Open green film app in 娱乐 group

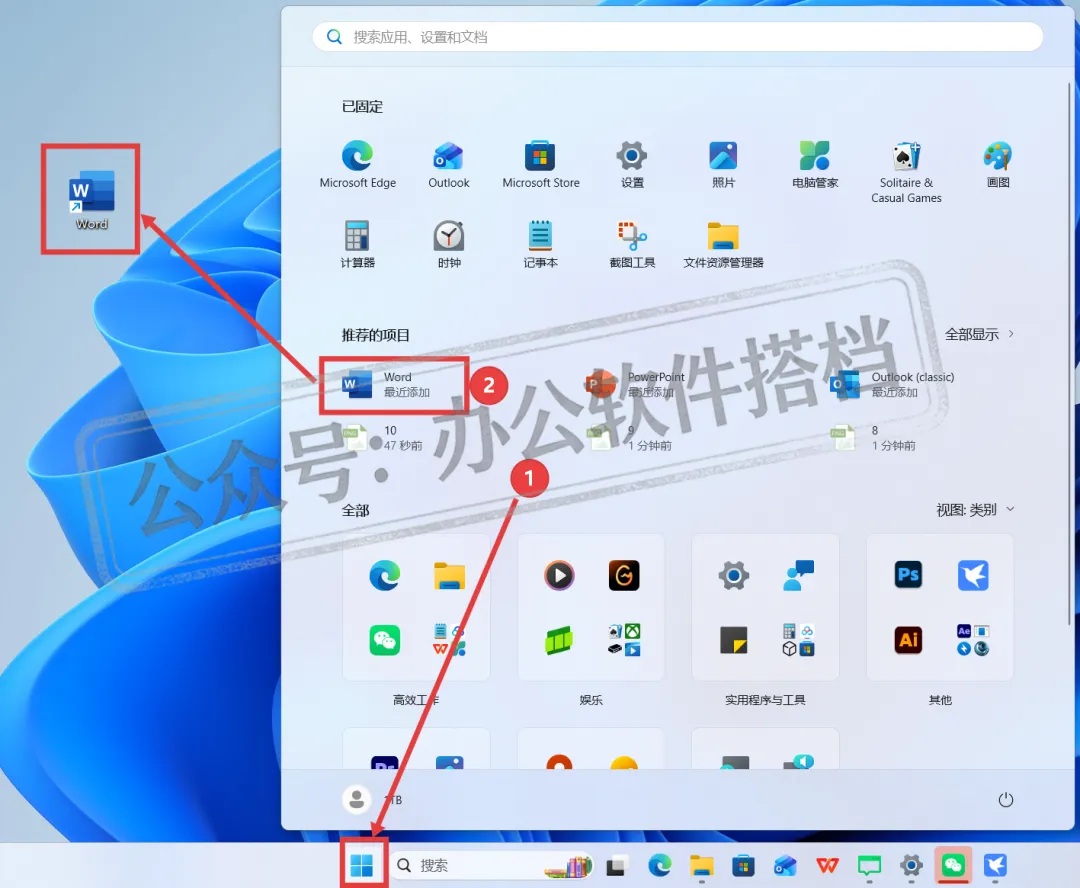559,640
